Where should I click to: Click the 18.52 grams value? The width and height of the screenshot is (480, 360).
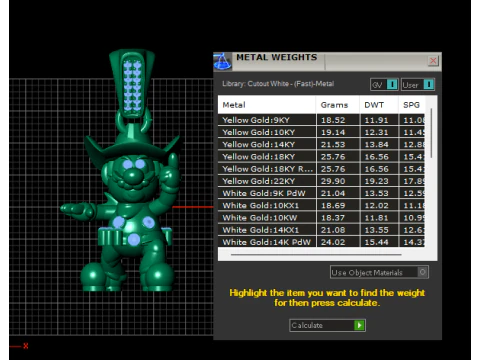coord(333,120)
